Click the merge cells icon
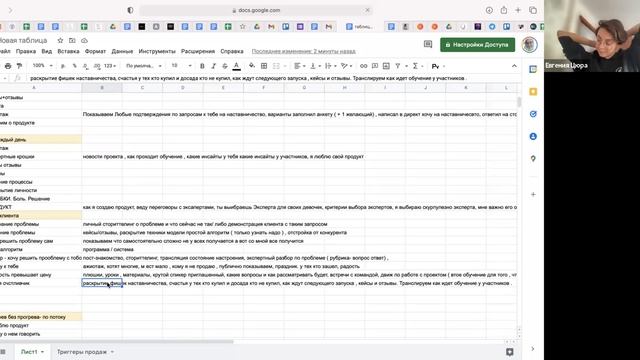Viewport: 640px width, 360px height. coord(276,66)
